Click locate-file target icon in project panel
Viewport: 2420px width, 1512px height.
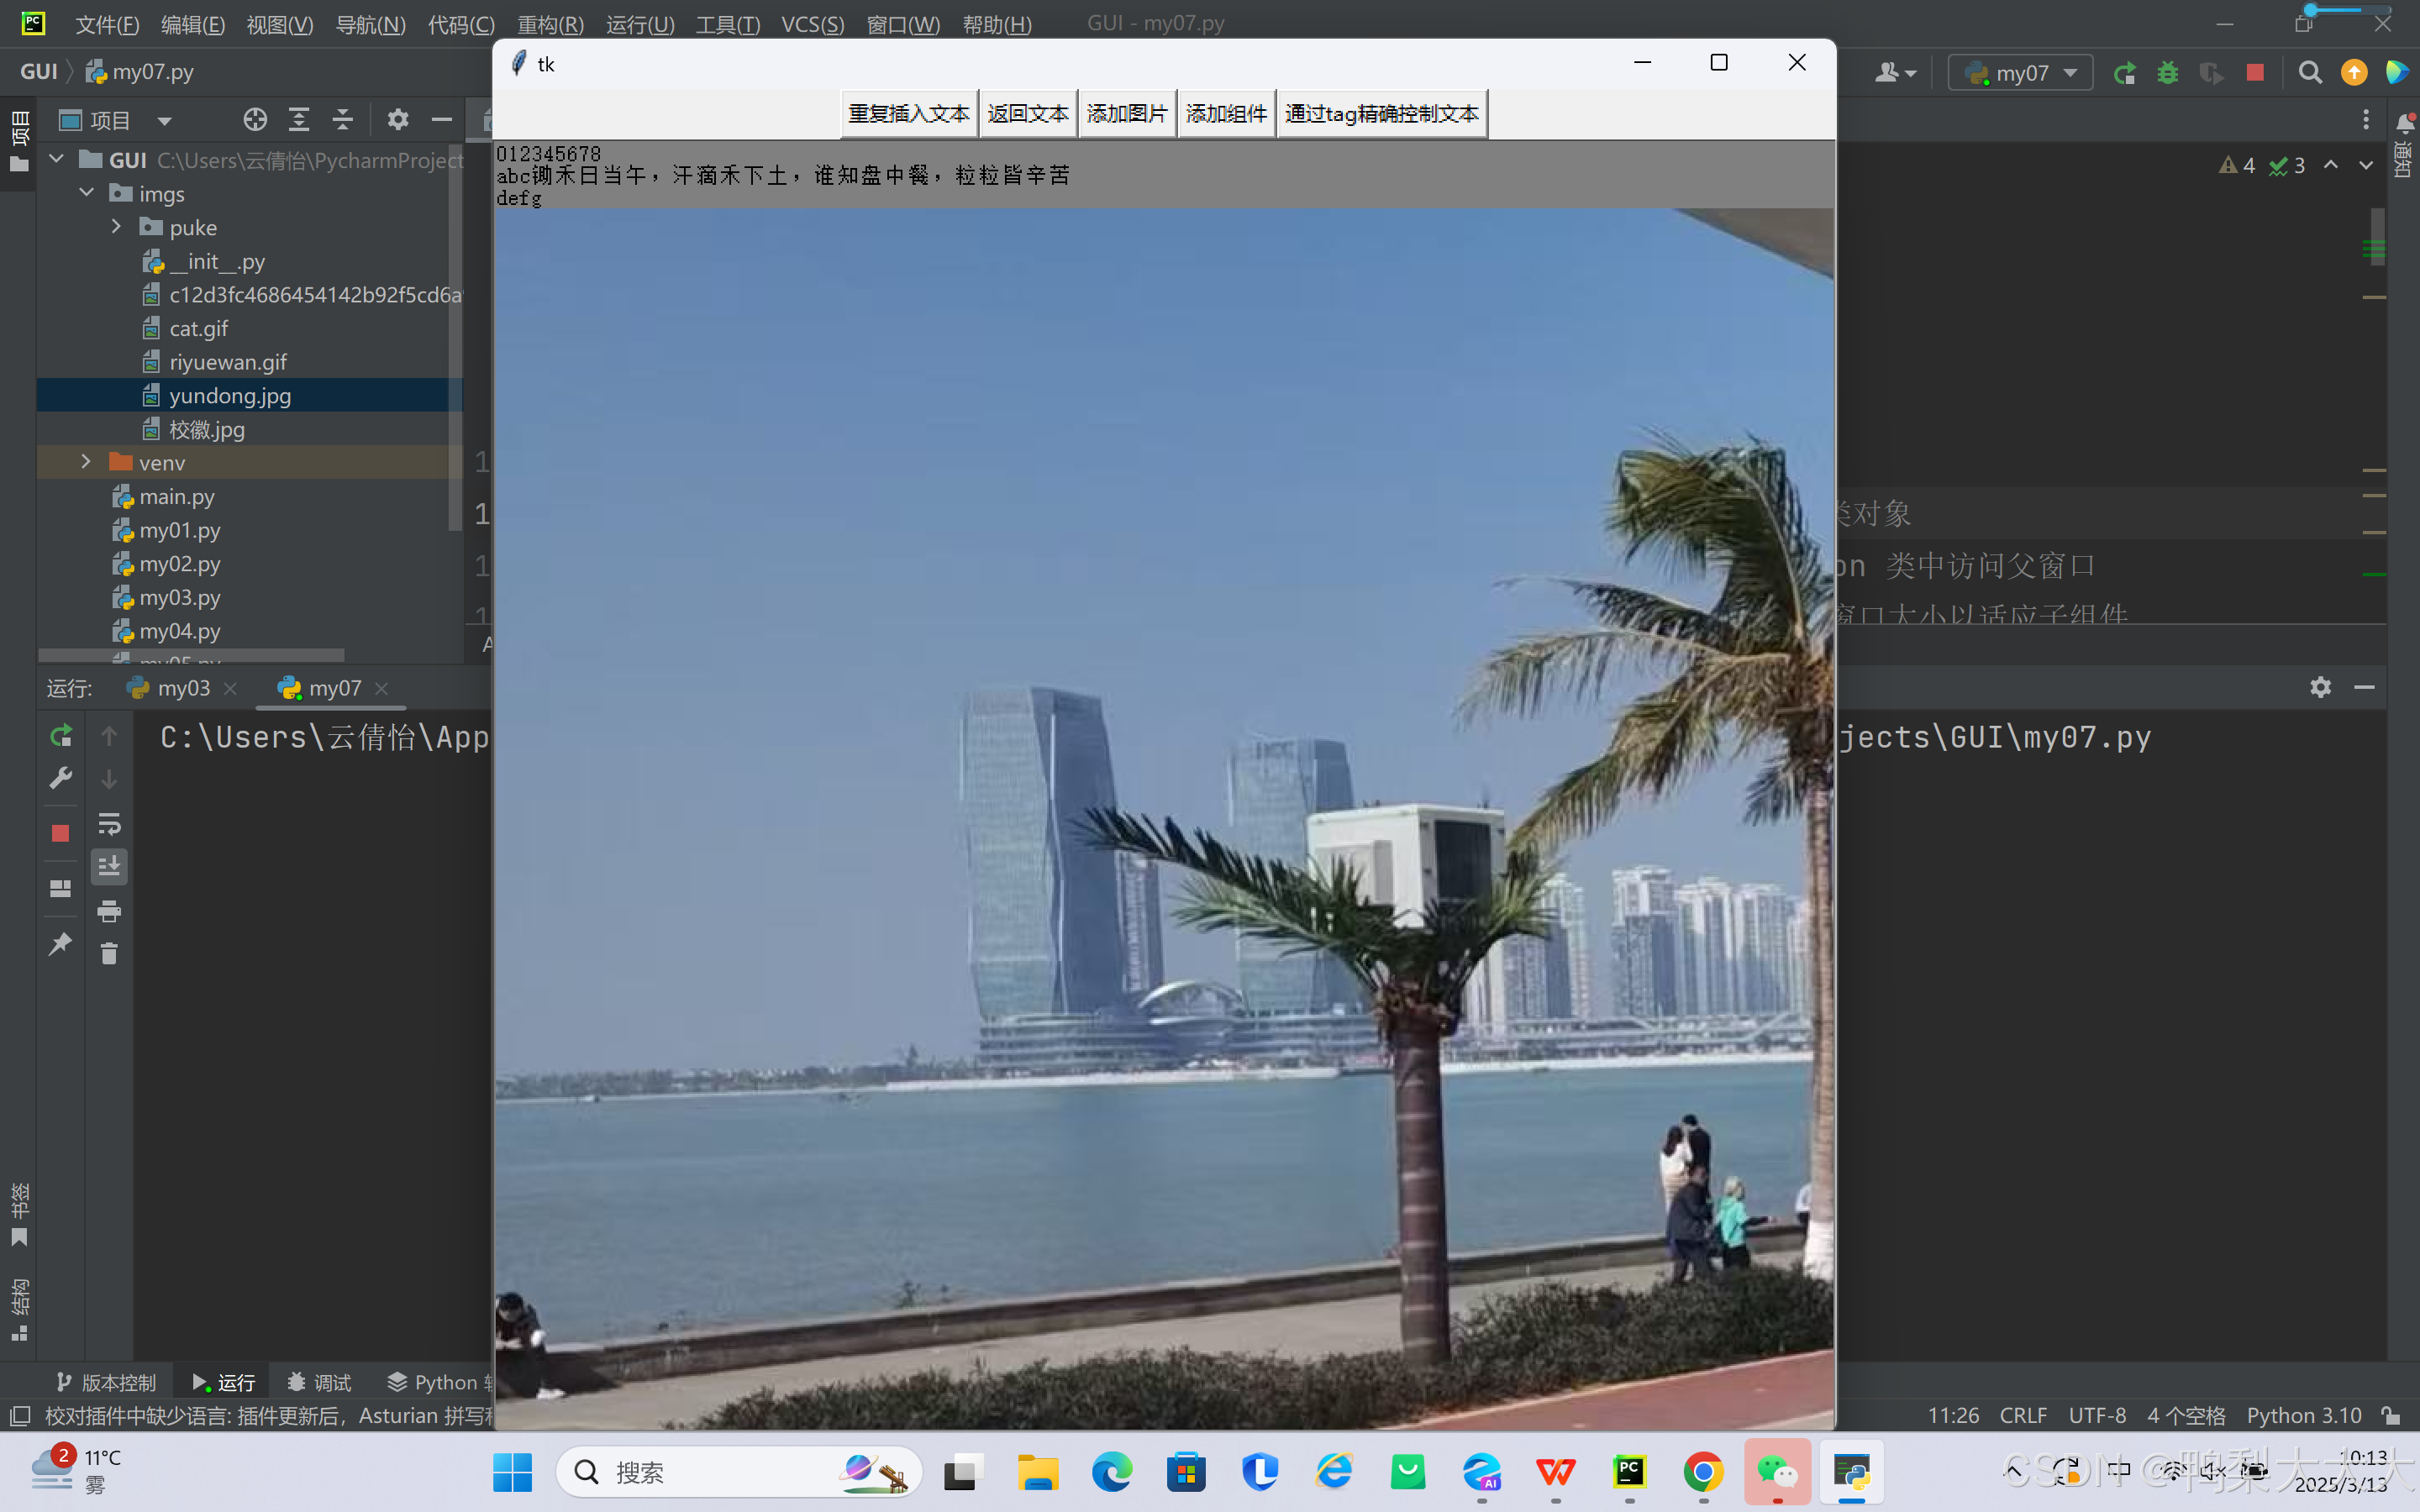point(255,120)
